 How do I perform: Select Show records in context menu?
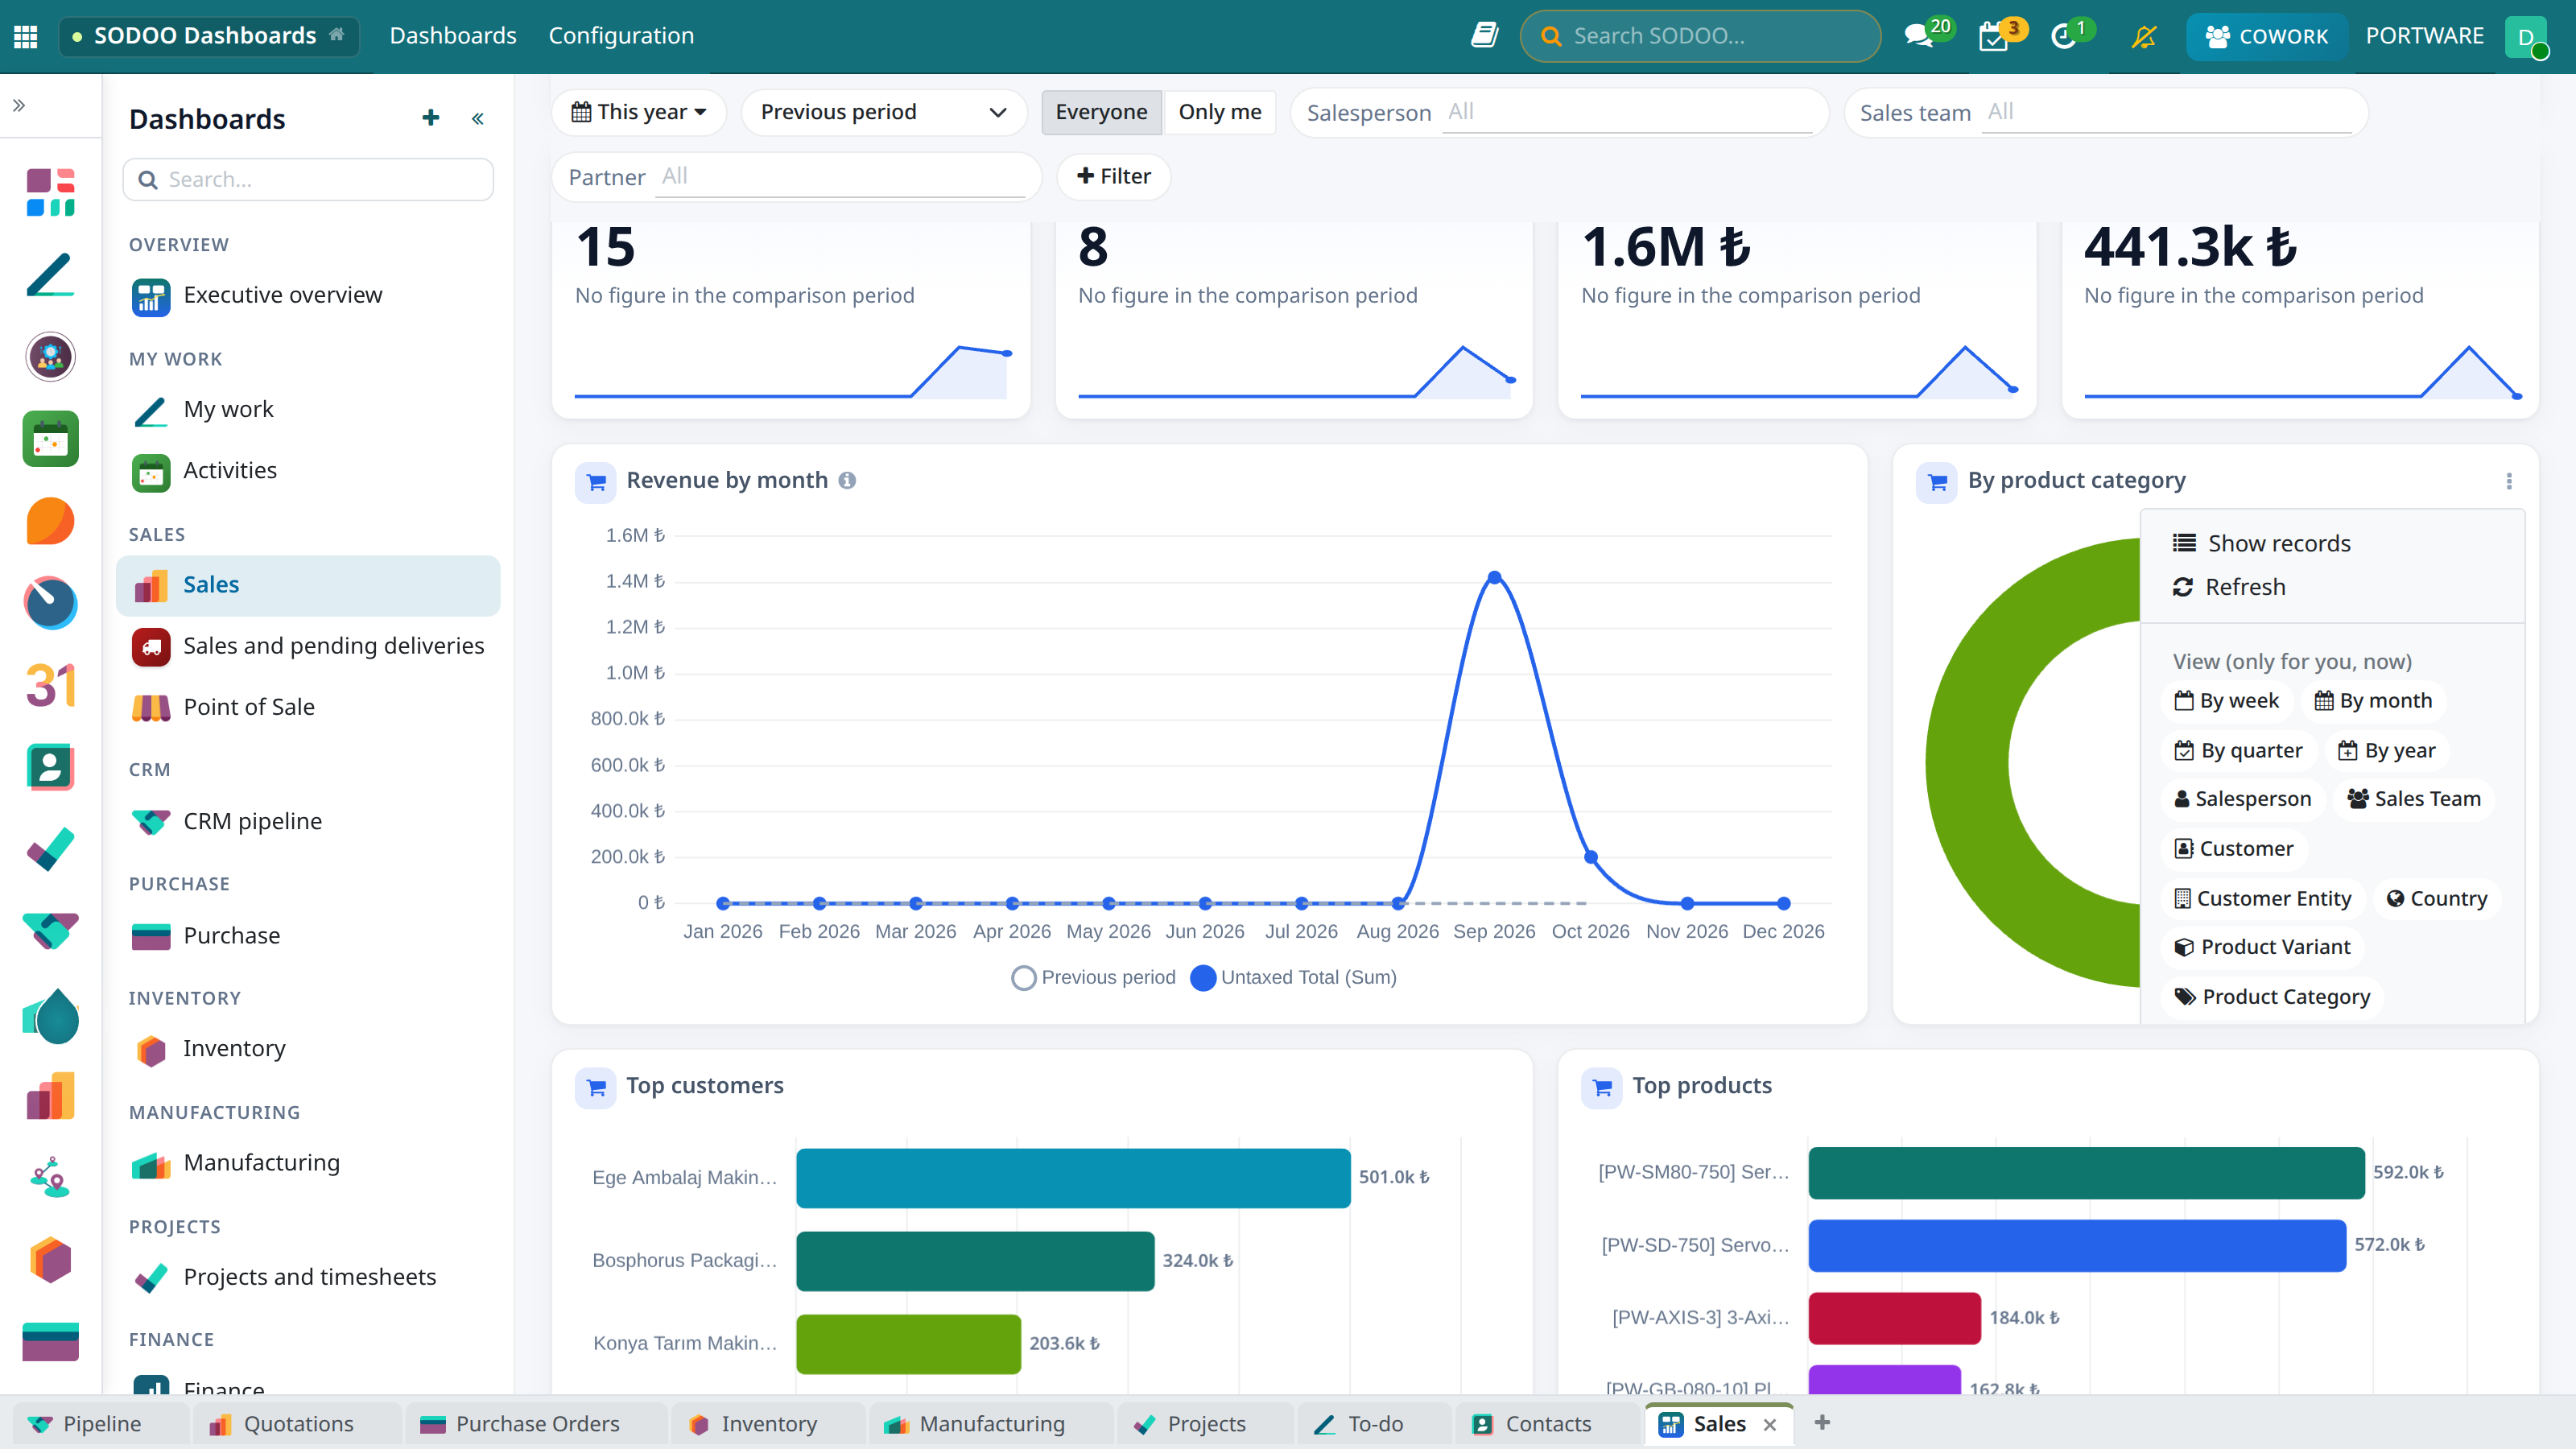(2261, 543)
